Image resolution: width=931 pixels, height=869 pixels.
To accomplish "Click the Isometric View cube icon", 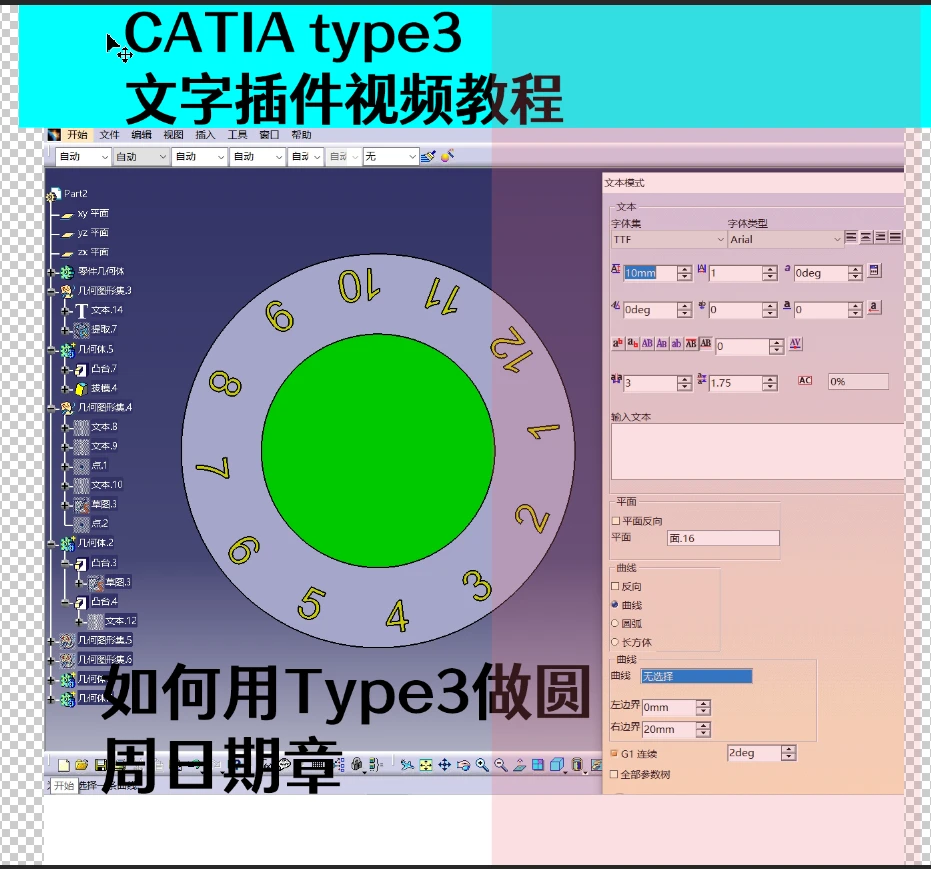I will pyautogui.click(x=556, y=765).
